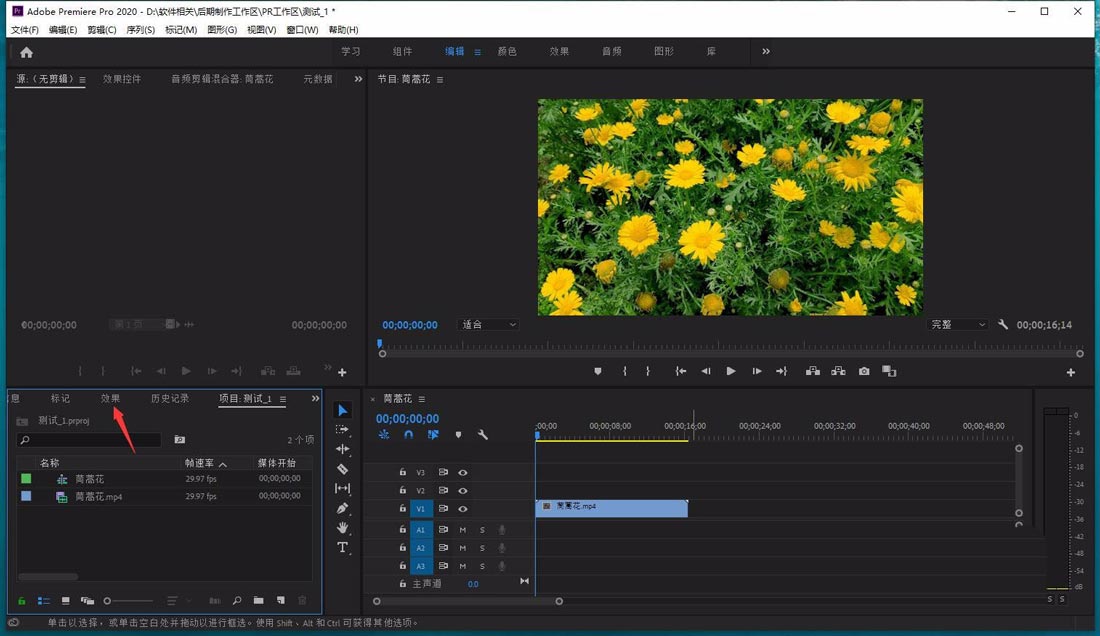Open the 序列(S) menu
The height and width of the screenshot is (636, 1100).
[141, 30]
